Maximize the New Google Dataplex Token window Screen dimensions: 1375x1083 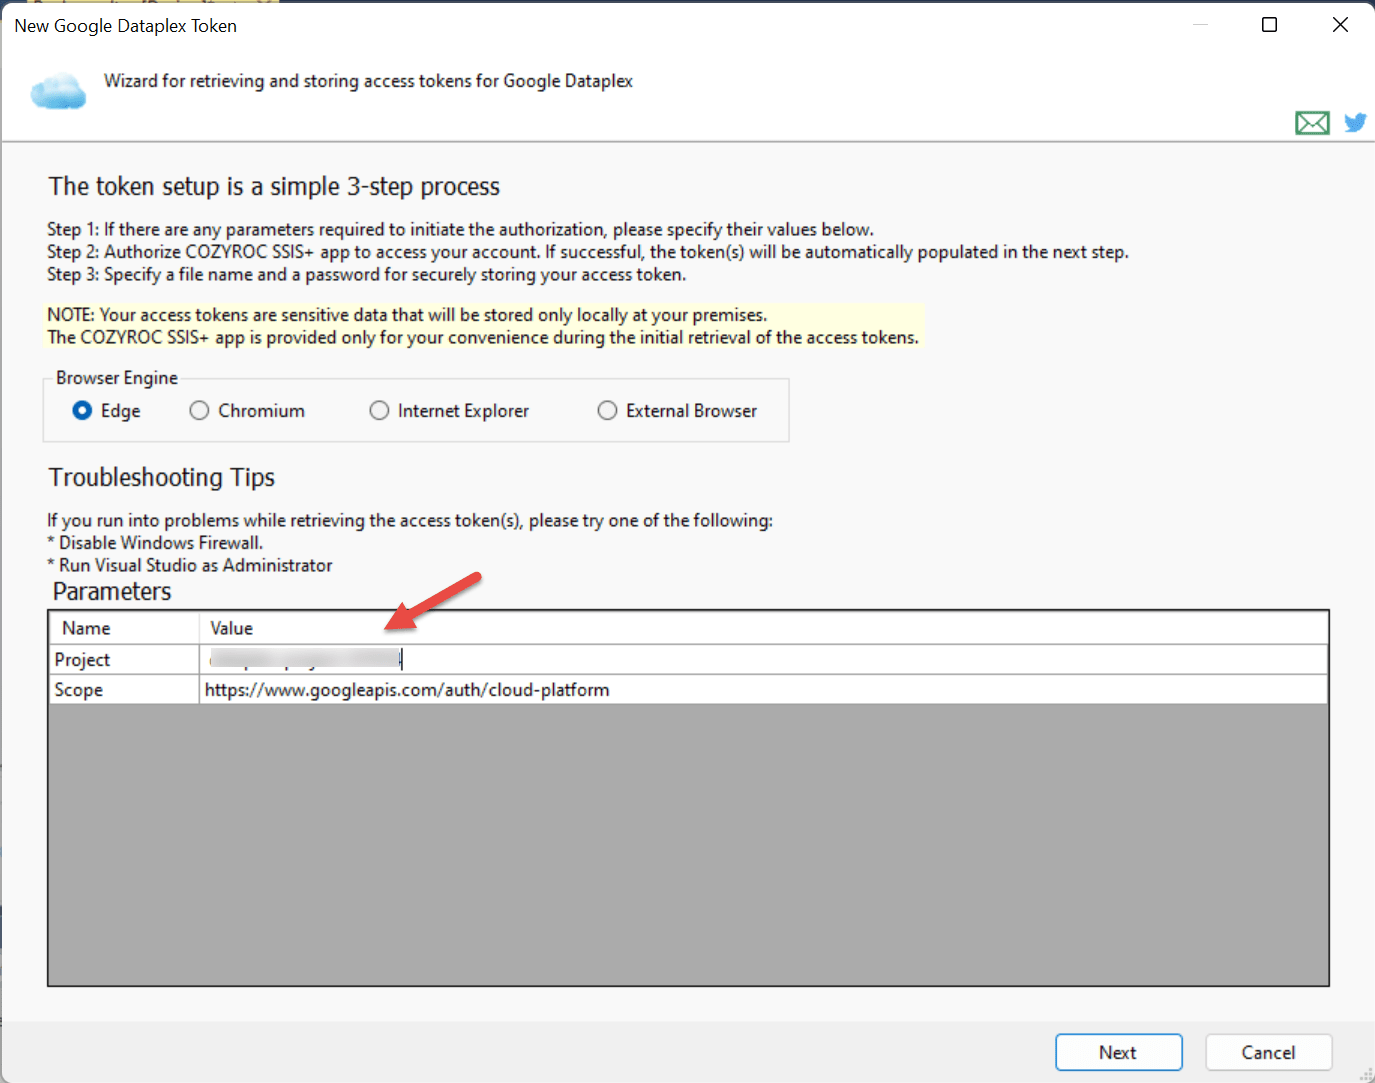point(1270,25)
